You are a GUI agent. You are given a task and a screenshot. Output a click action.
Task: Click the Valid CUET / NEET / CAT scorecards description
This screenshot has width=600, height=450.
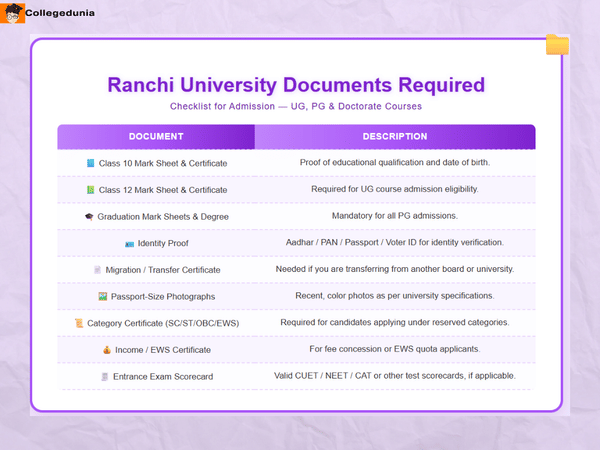click(x=395, y=376)
